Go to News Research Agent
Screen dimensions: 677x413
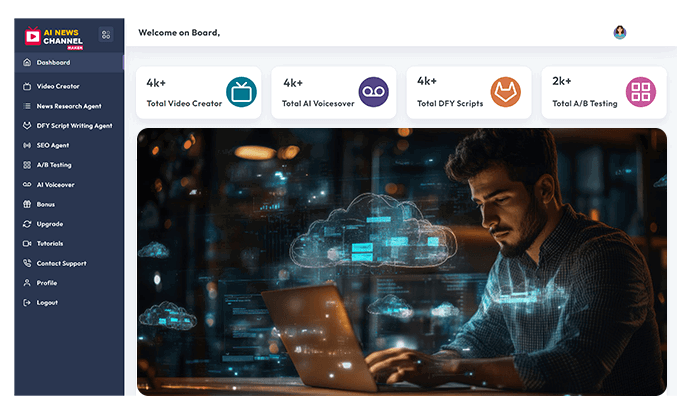pos(68,106)
